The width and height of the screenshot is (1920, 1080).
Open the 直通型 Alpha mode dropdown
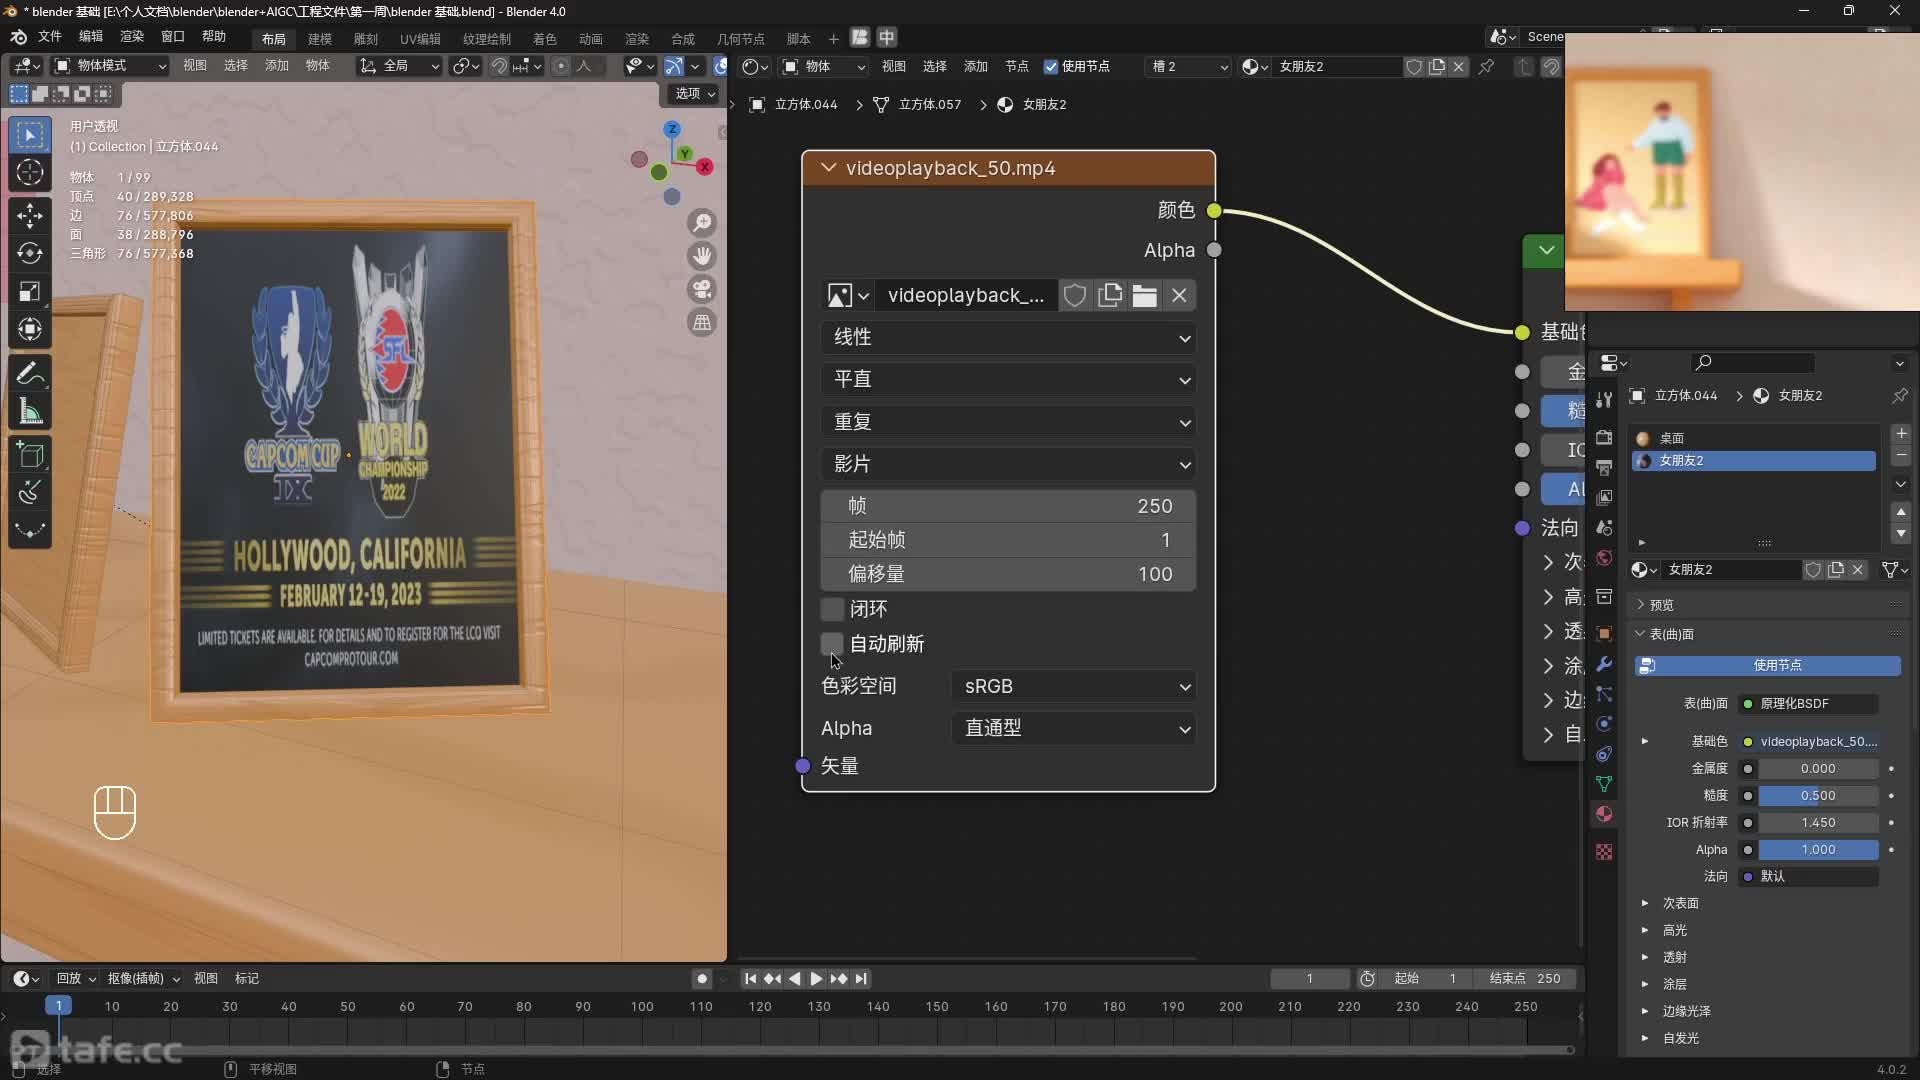coord(1074,728)
